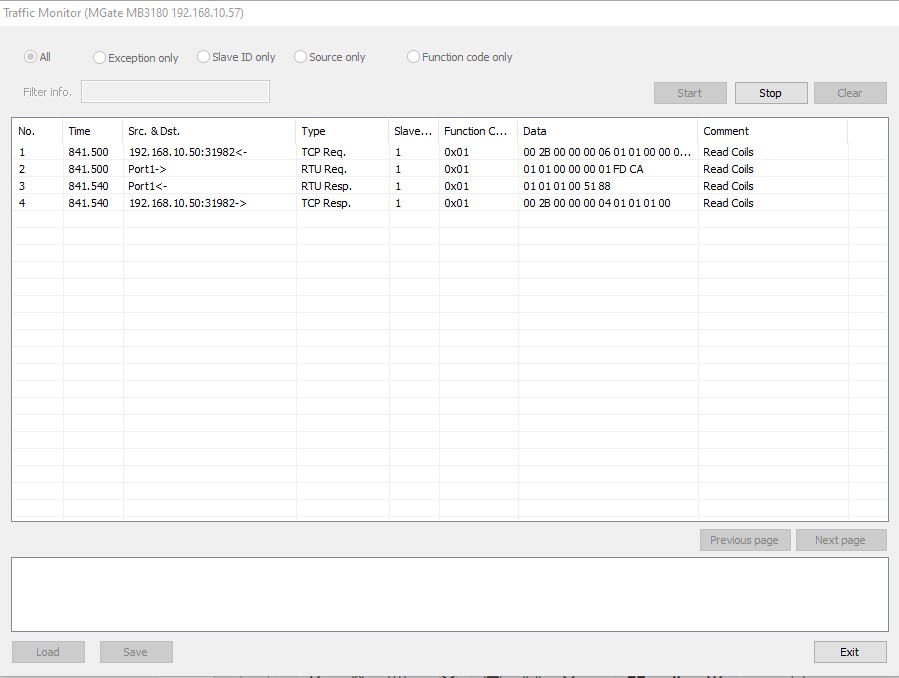
Task: Click the Port1<- source cell
Action: 147,186
